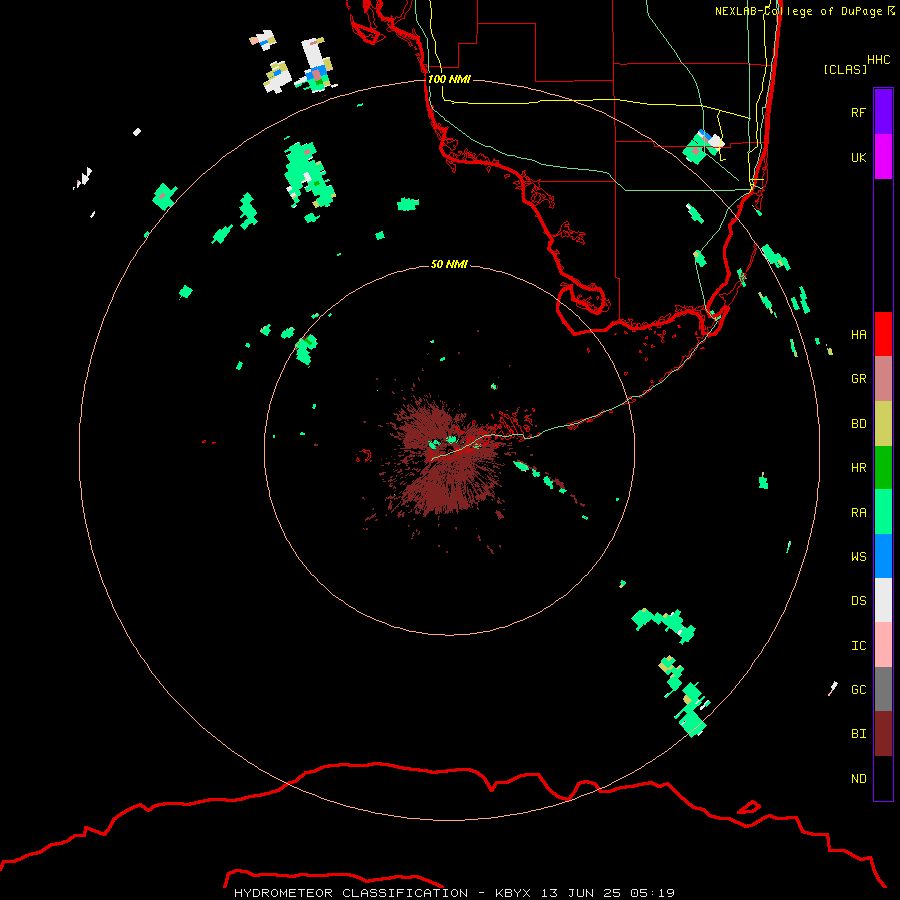Click the BI dark red legend swatch
This screenshot has height=900, width=900.
tap(883, 734)
